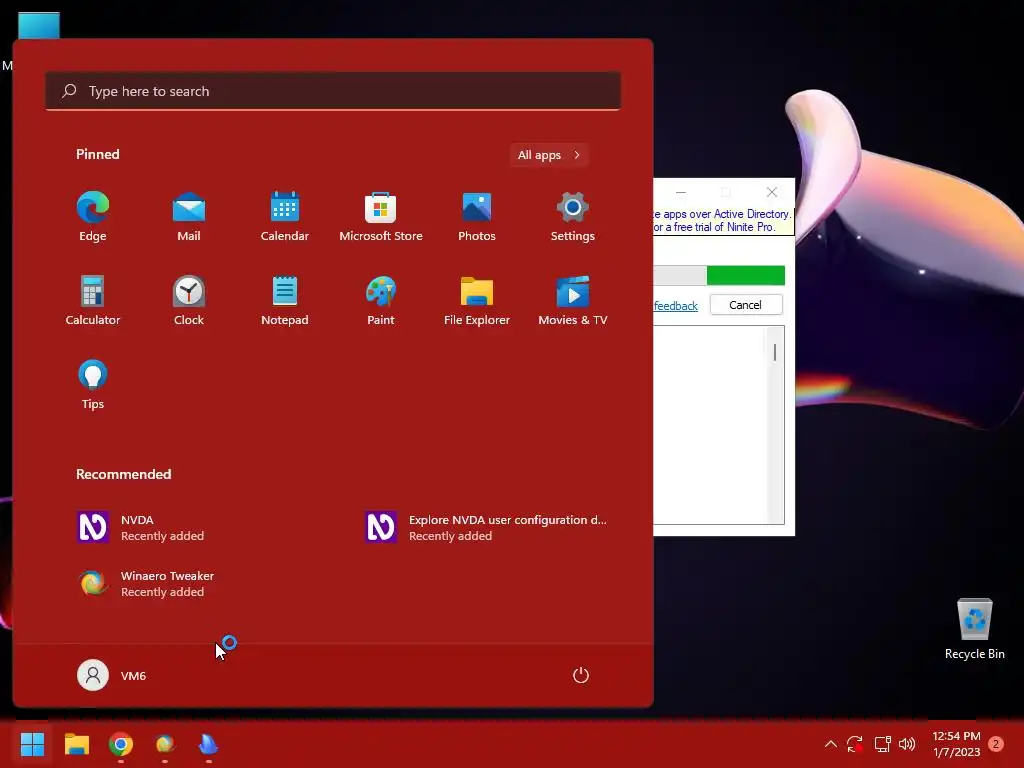Image resolution: width=1024 pixels, height=768 pixels.
Task: Open Notepad from the Start menu
Action: point(285,300)
